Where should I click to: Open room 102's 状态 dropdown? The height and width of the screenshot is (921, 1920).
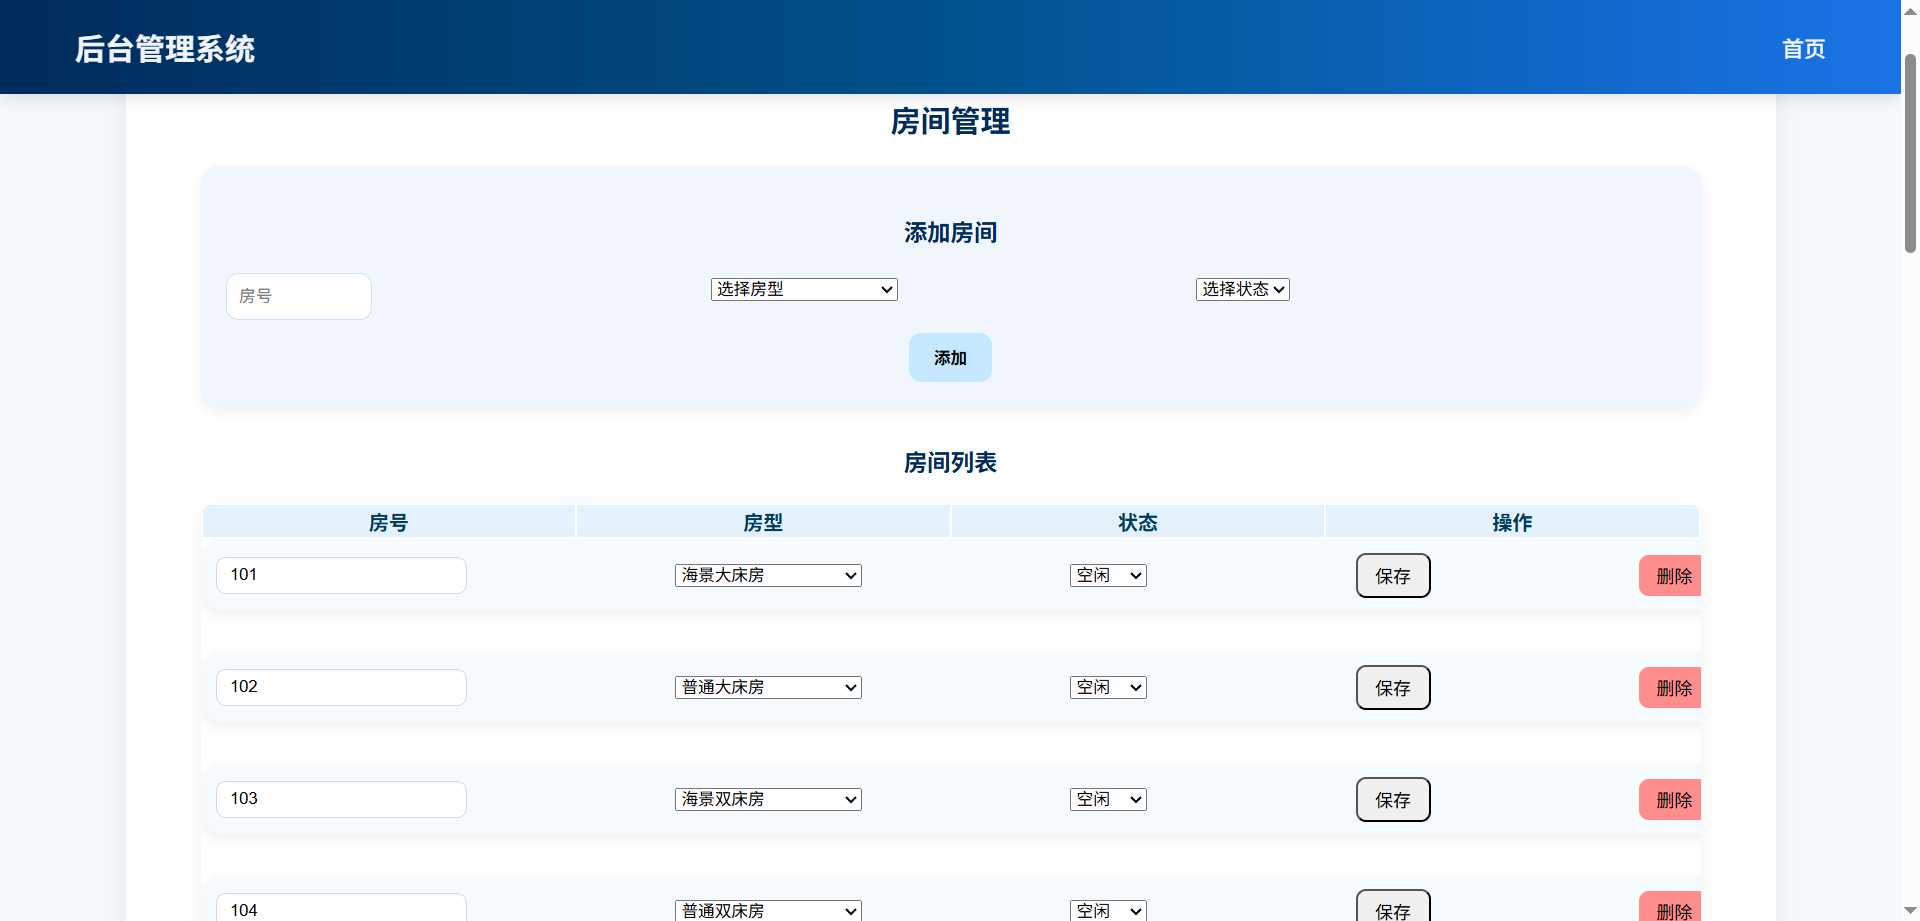[1107, 687]
